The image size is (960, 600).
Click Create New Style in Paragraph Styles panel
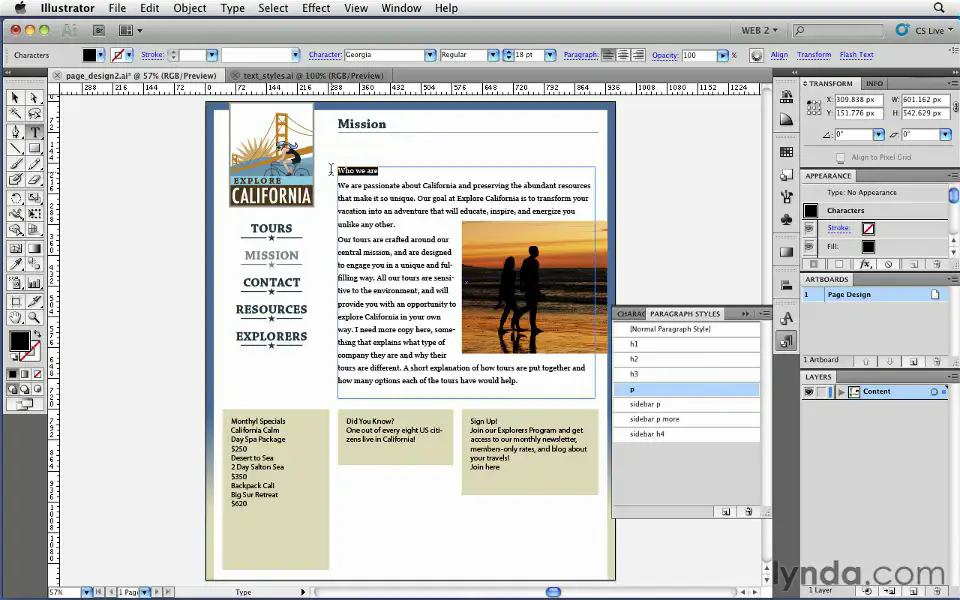726,512
